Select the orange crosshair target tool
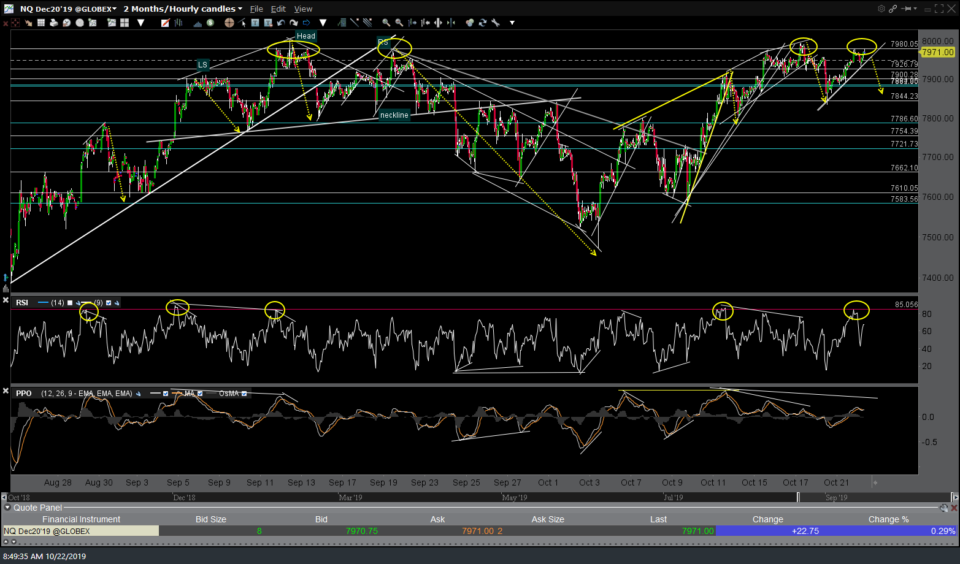This screenshot has width=960, height=564. [x=229, y=23]
